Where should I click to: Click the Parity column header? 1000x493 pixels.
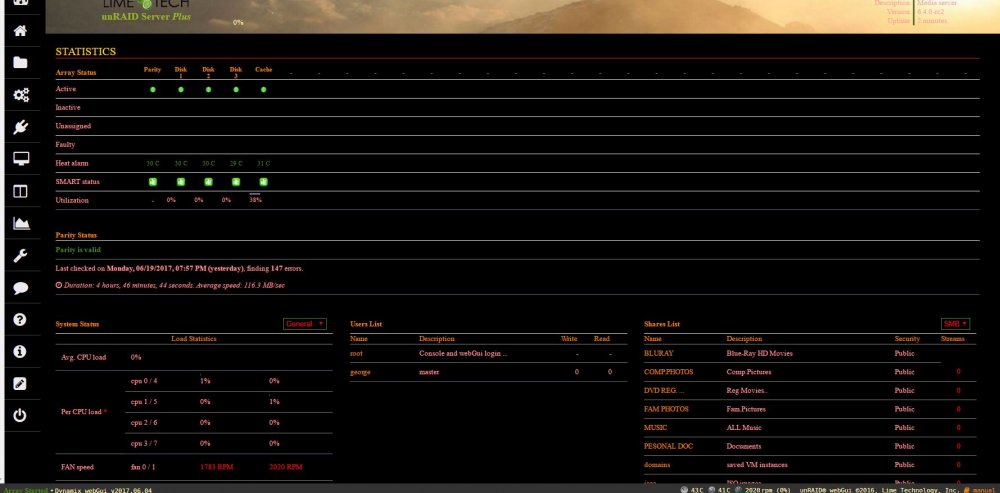(152, 70)
